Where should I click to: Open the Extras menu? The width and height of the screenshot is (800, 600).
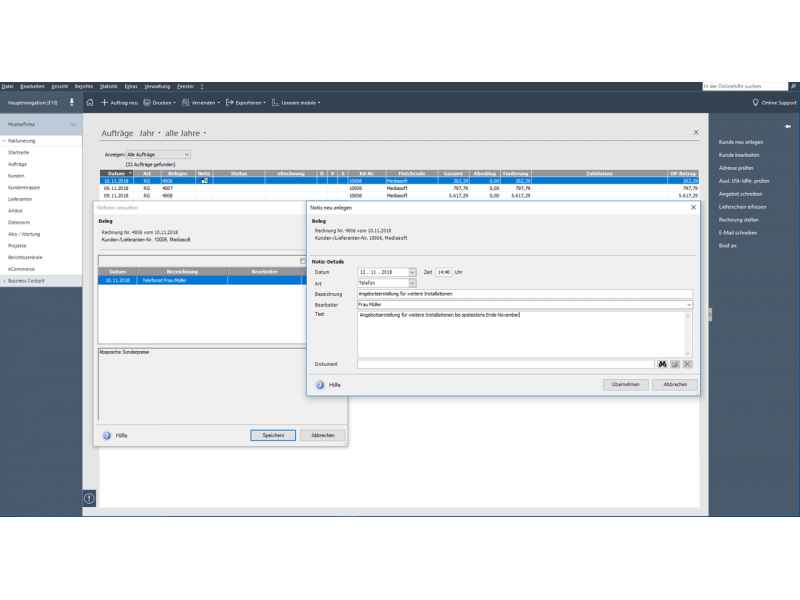click(x=131, y=87)
